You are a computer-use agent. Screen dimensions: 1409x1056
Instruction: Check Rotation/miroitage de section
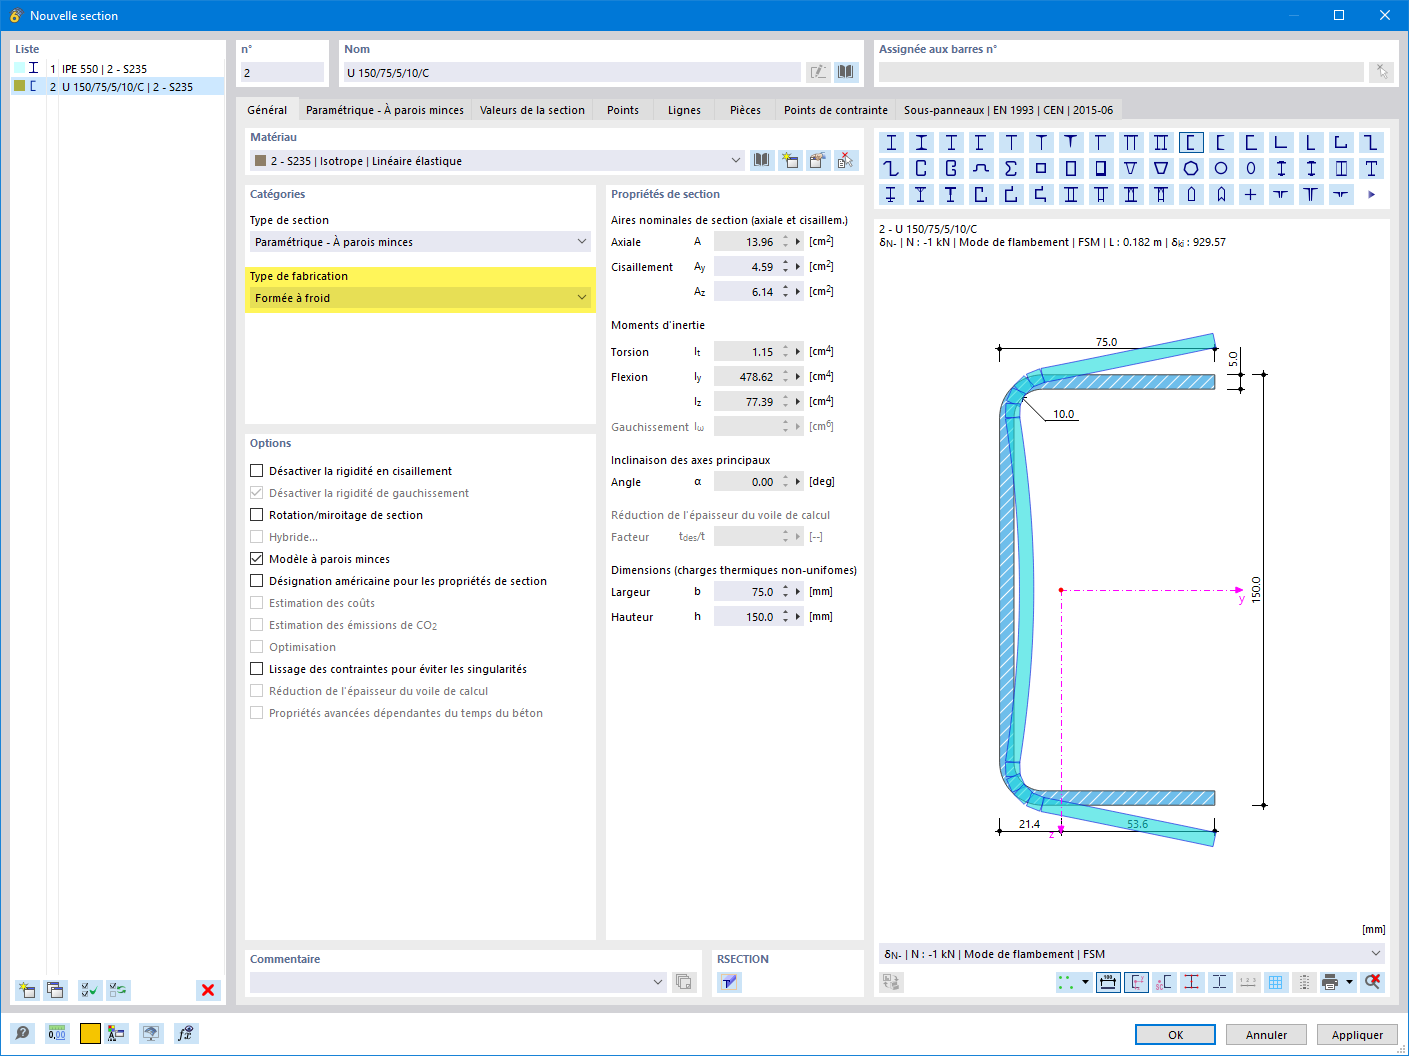pyautogui.click(x=257, y=515)
